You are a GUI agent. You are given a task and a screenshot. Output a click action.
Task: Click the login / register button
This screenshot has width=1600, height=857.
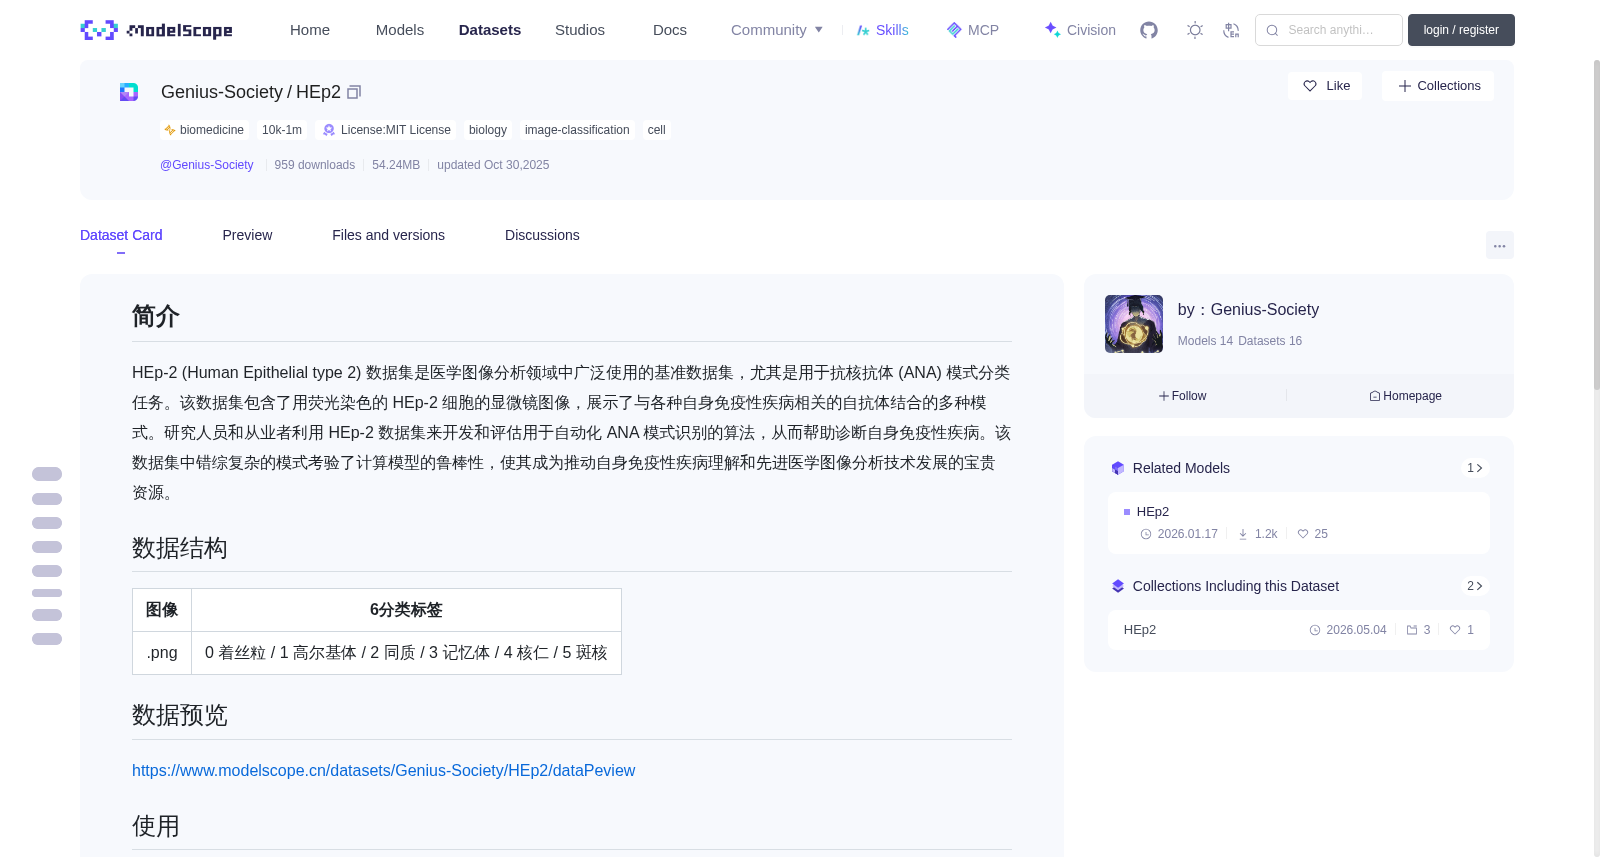coord(1461,30)
